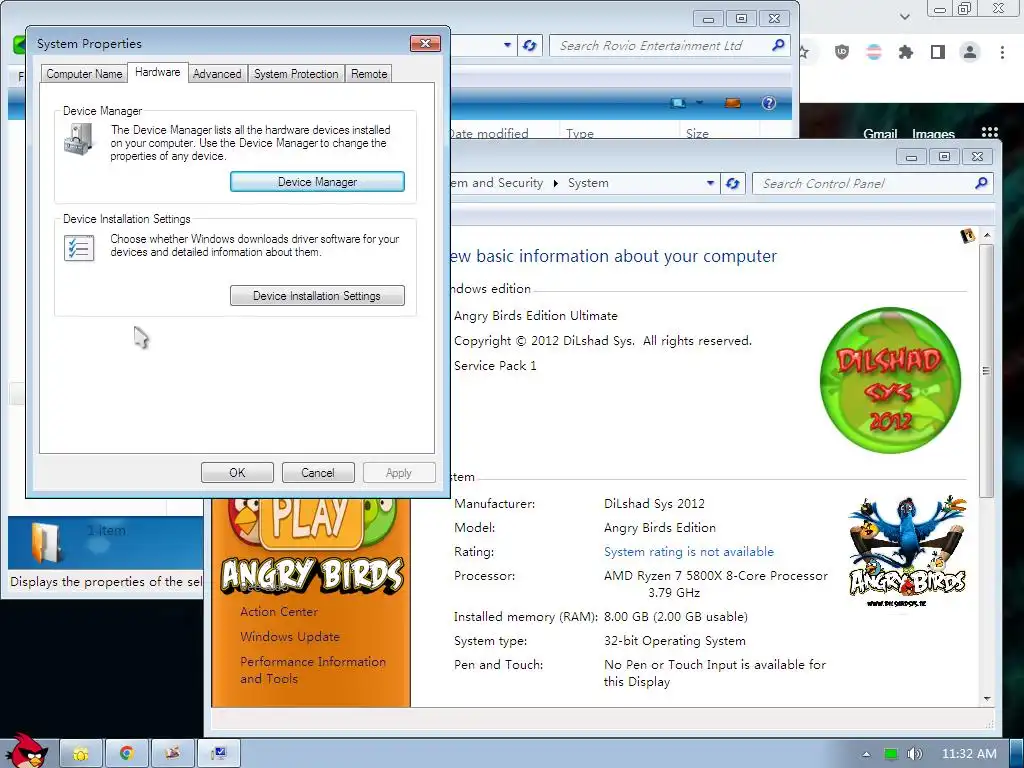
Task: Open the Device Manager button
Action: (317, 182)
